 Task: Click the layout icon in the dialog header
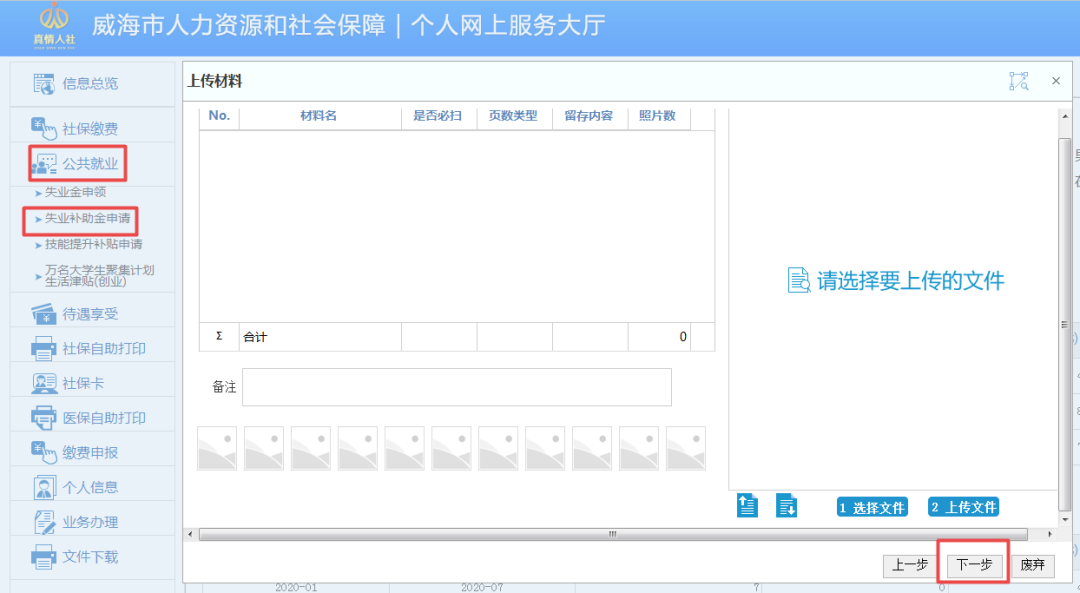(1018, 80)
